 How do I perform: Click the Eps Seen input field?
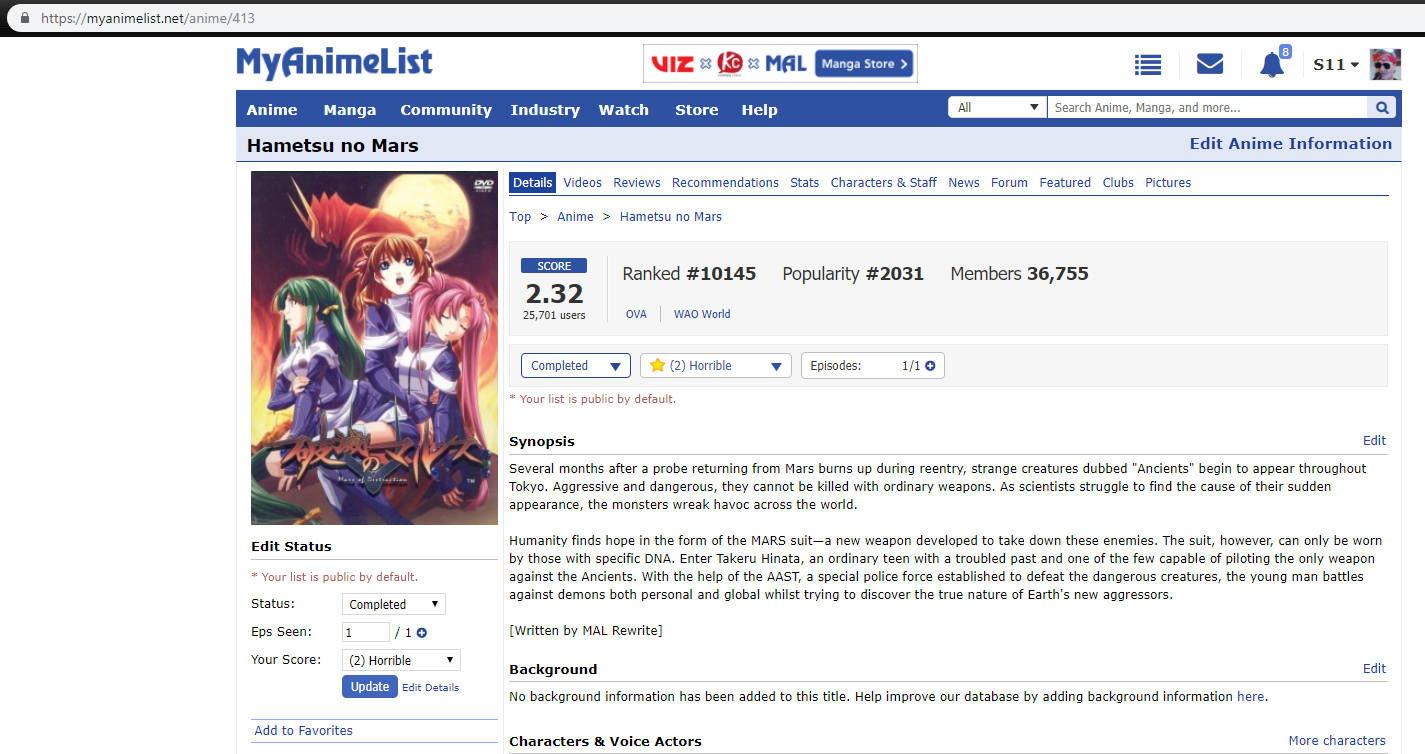[365, 632]
